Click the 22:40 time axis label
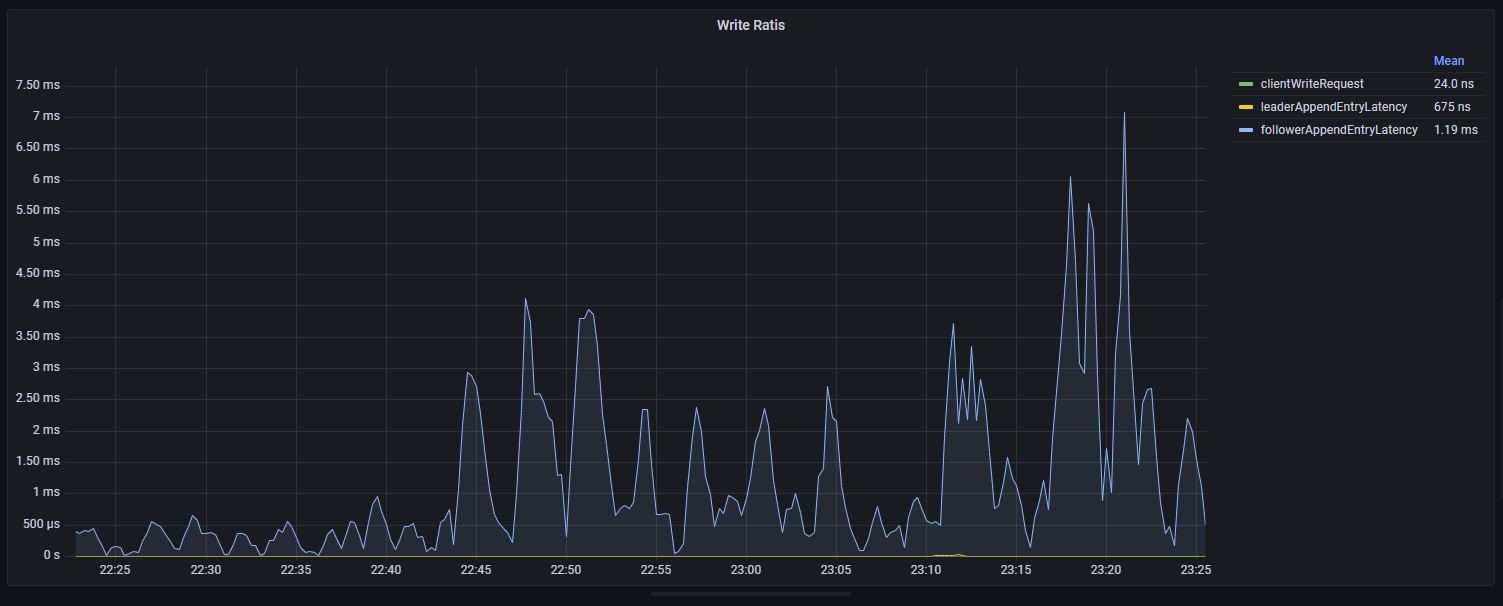Viewport: 1503px width, 606px height. (385, 570)
